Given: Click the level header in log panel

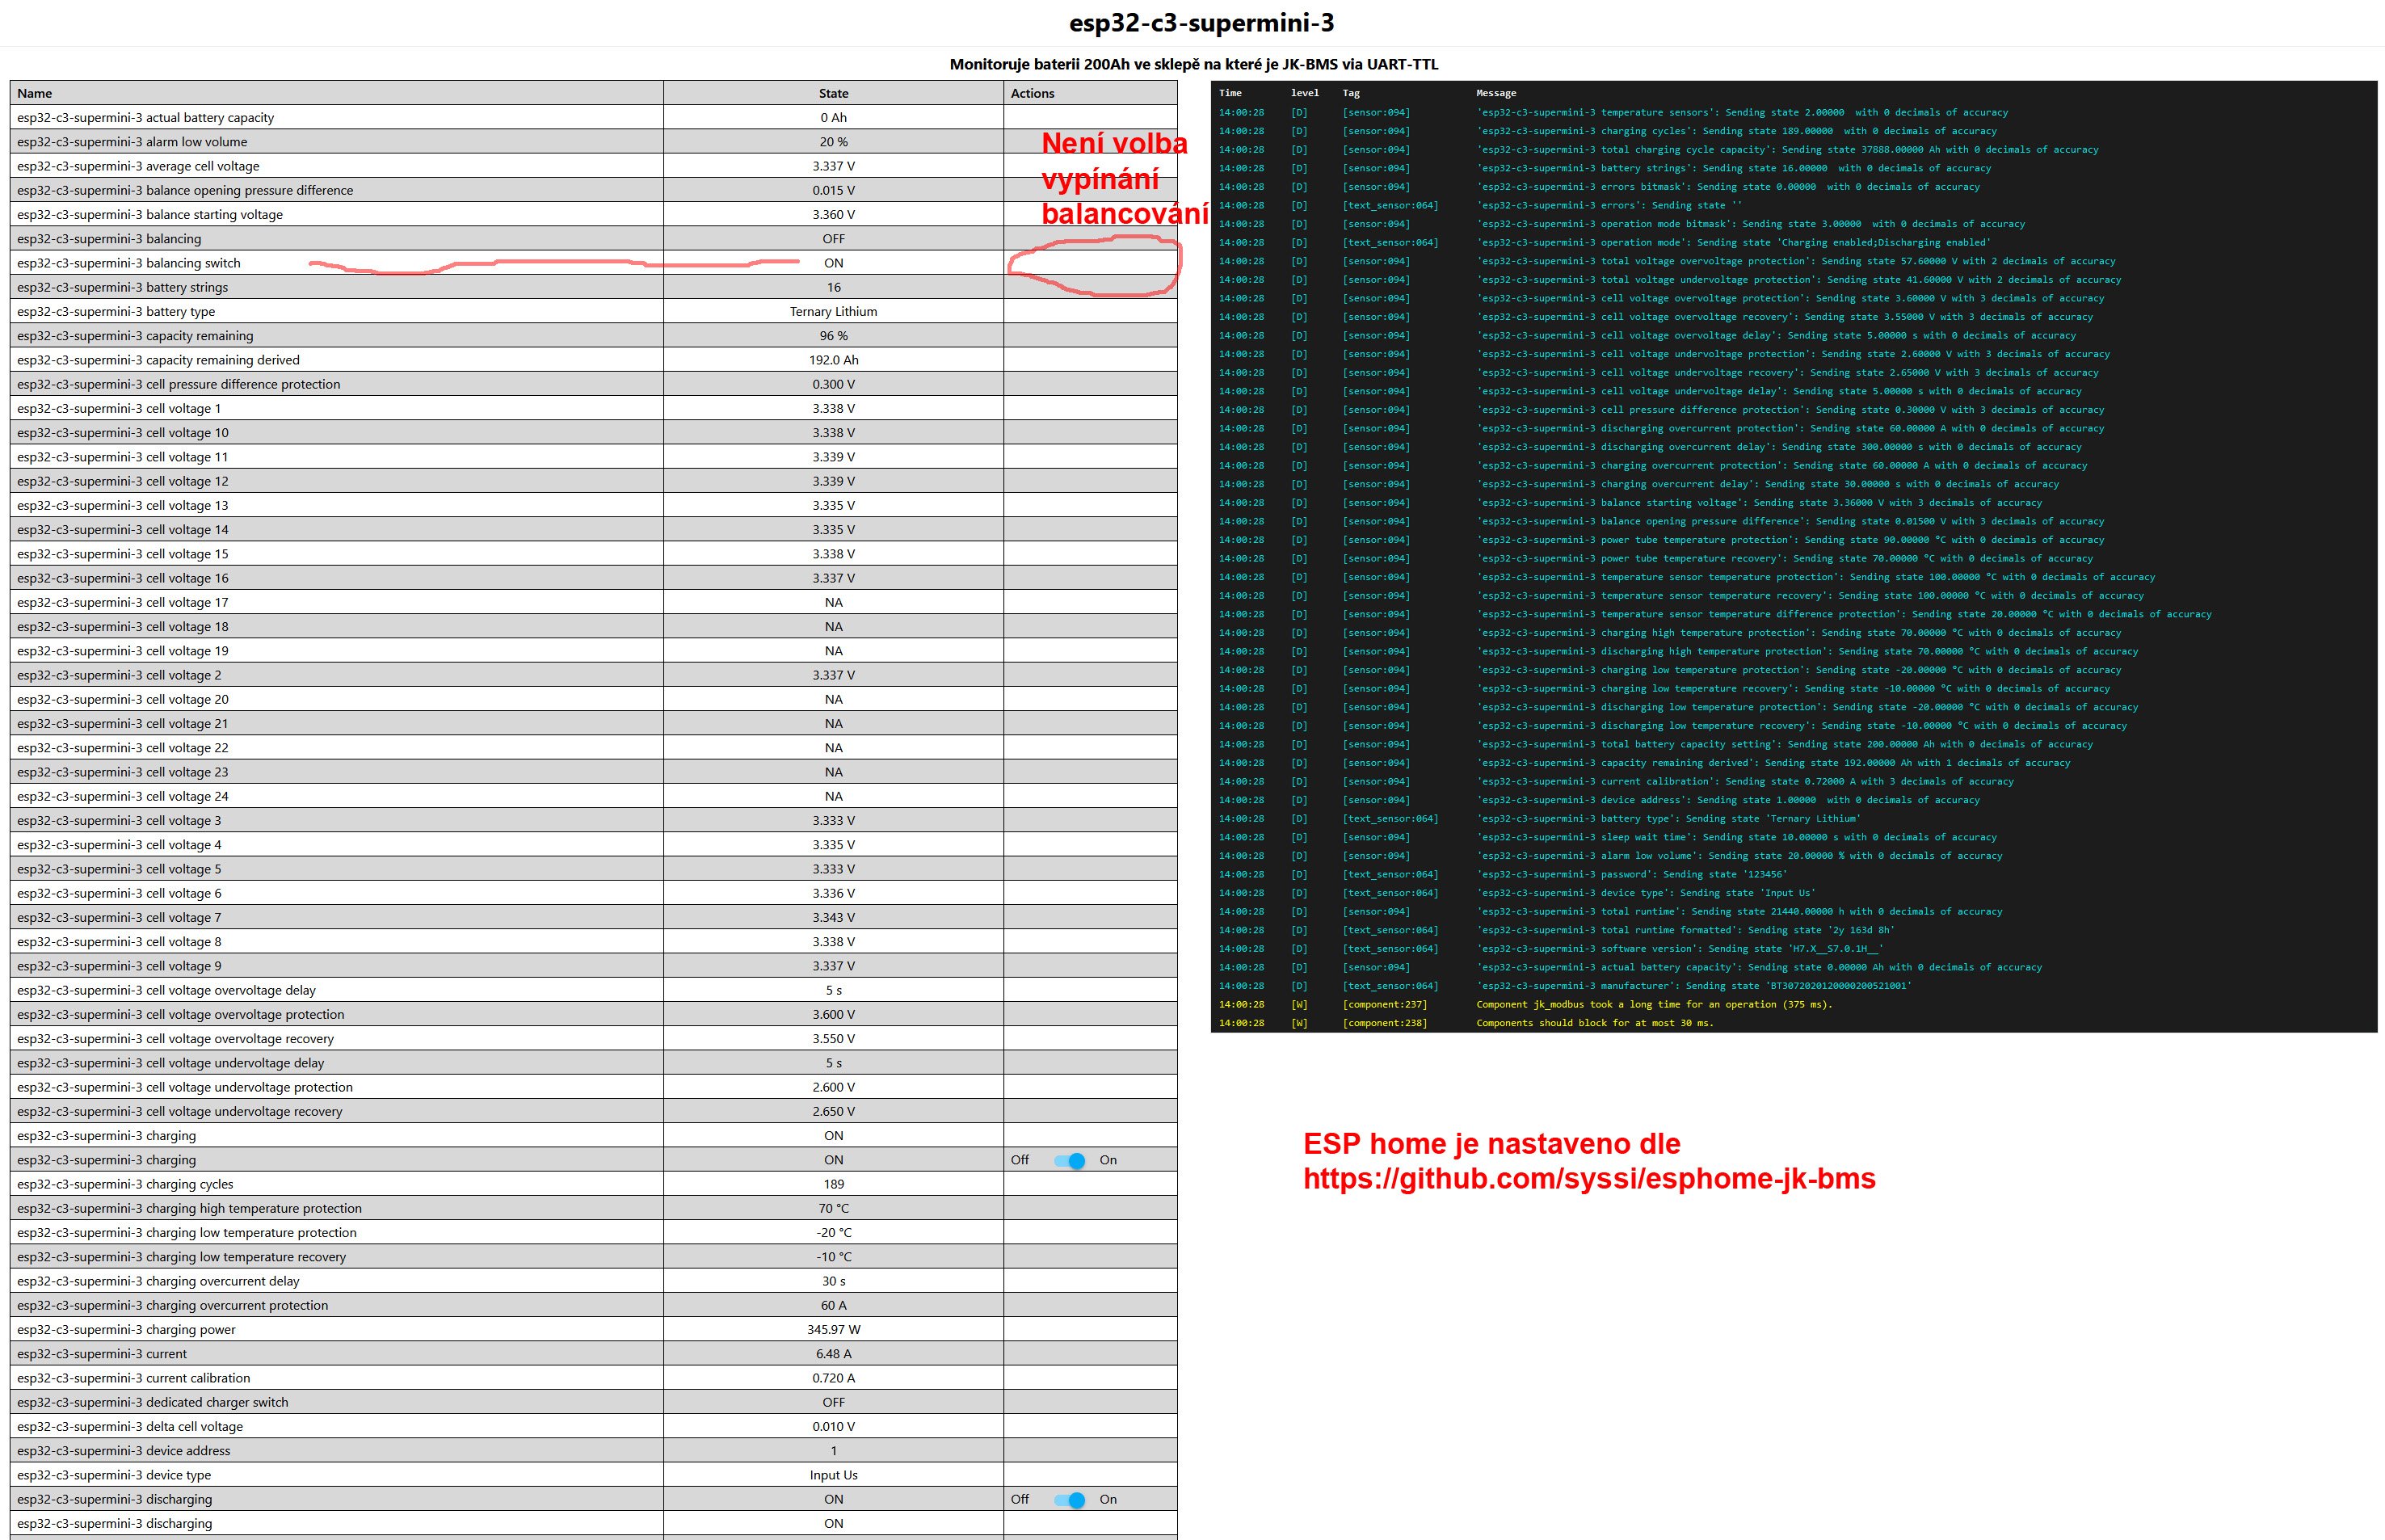Looking at the screenshot, I should point(1304,93).
